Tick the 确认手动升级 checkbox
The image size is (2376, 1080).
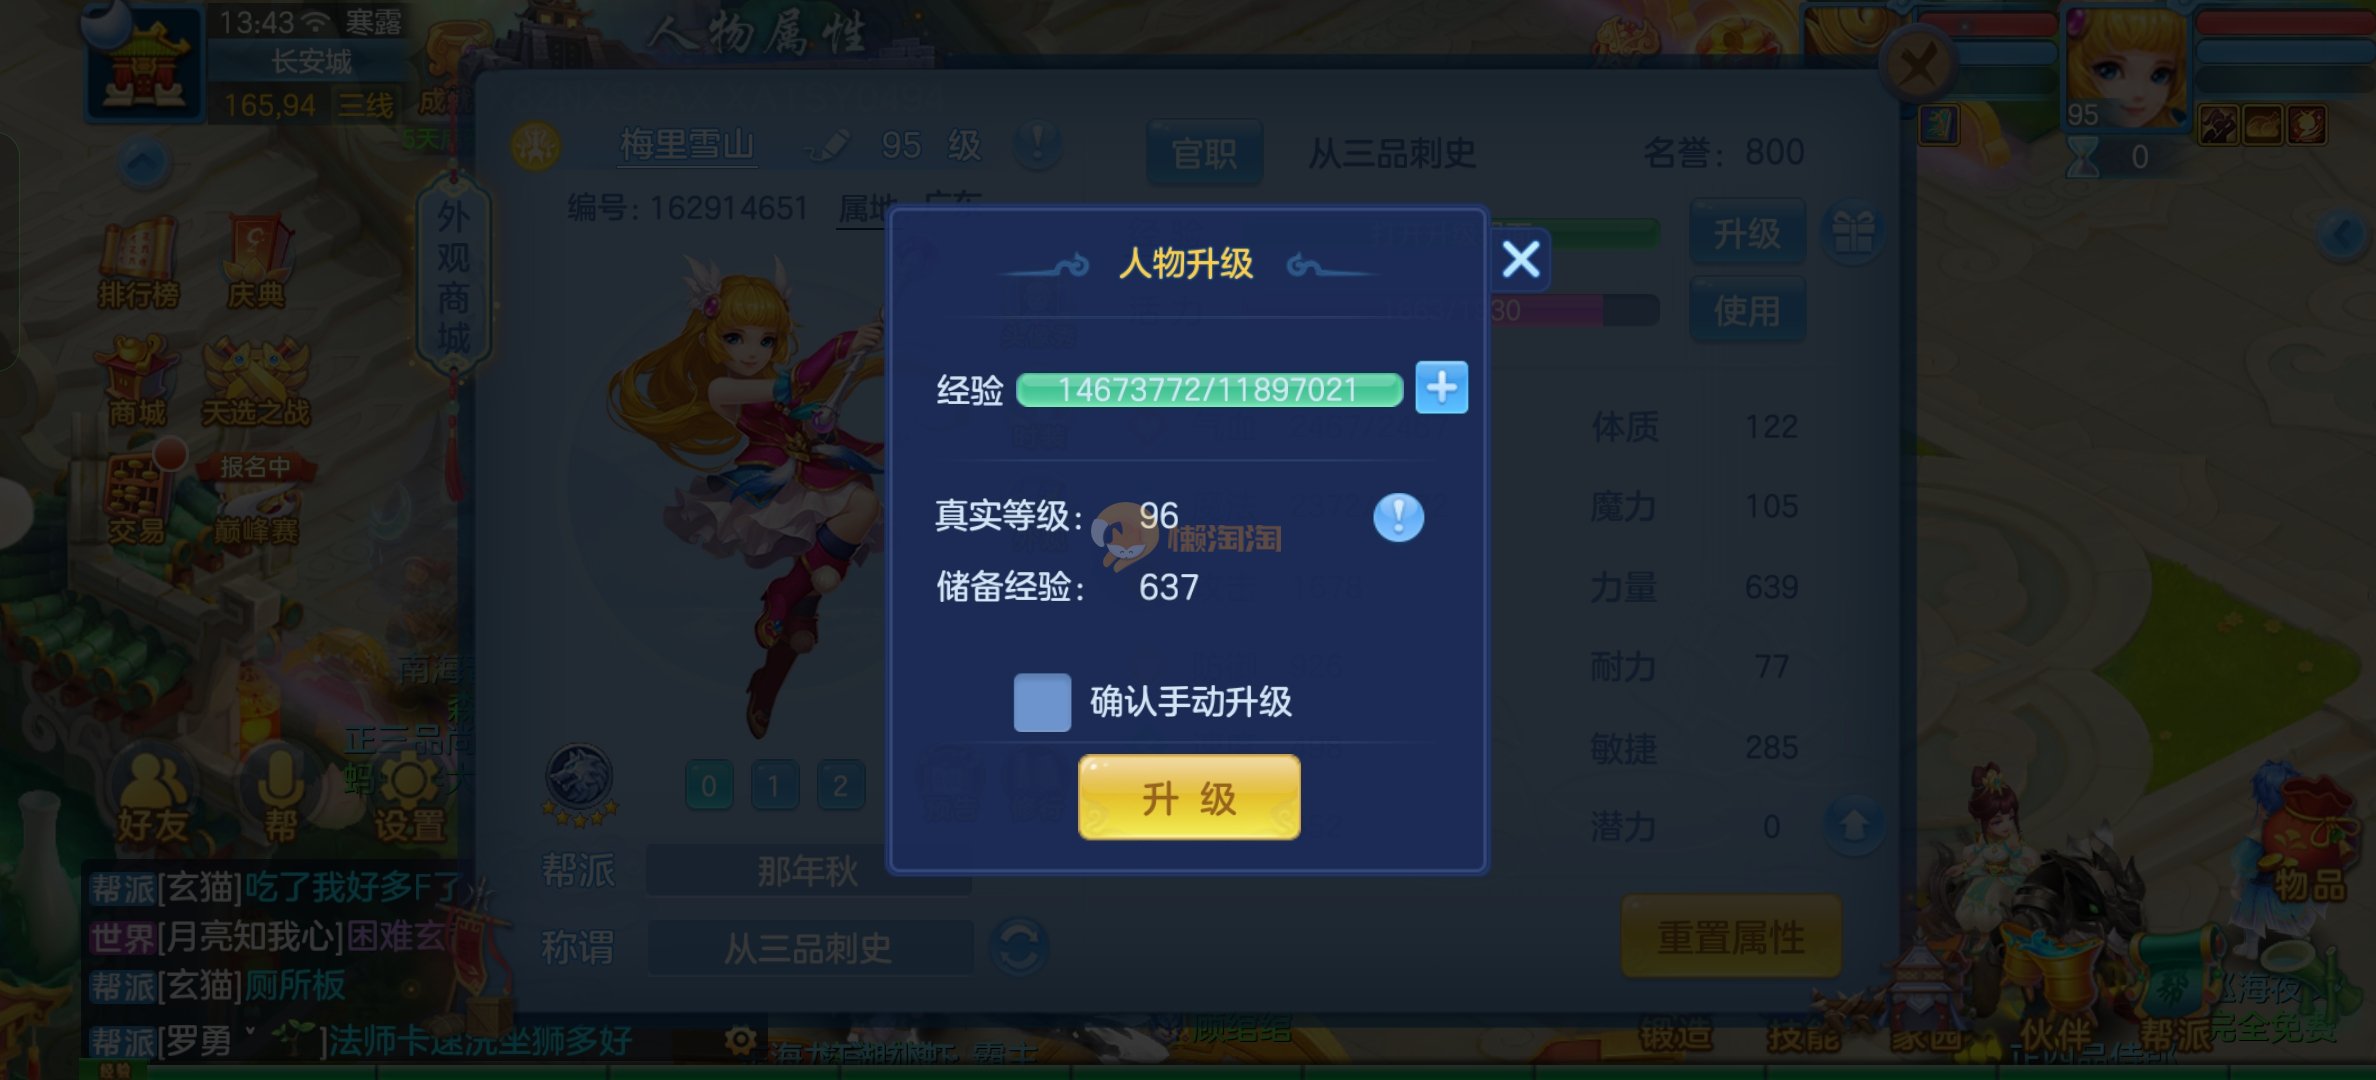1042,702
